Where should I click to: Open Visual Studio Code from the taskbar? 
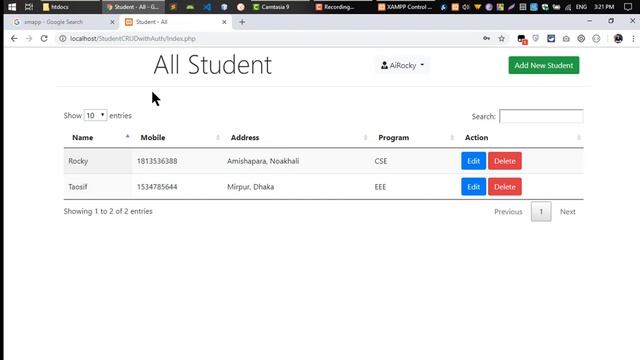tap(207, 7)
